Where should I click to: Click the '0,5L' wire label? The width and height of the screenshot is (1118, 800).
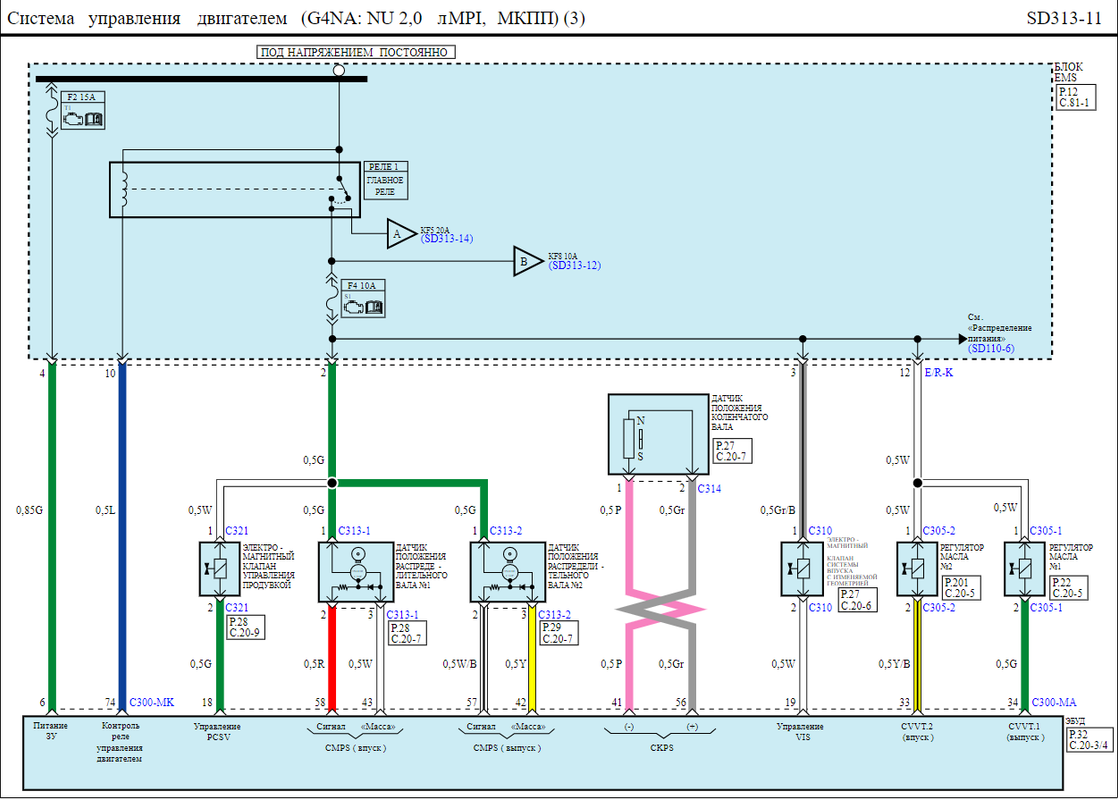pos(106,510)
